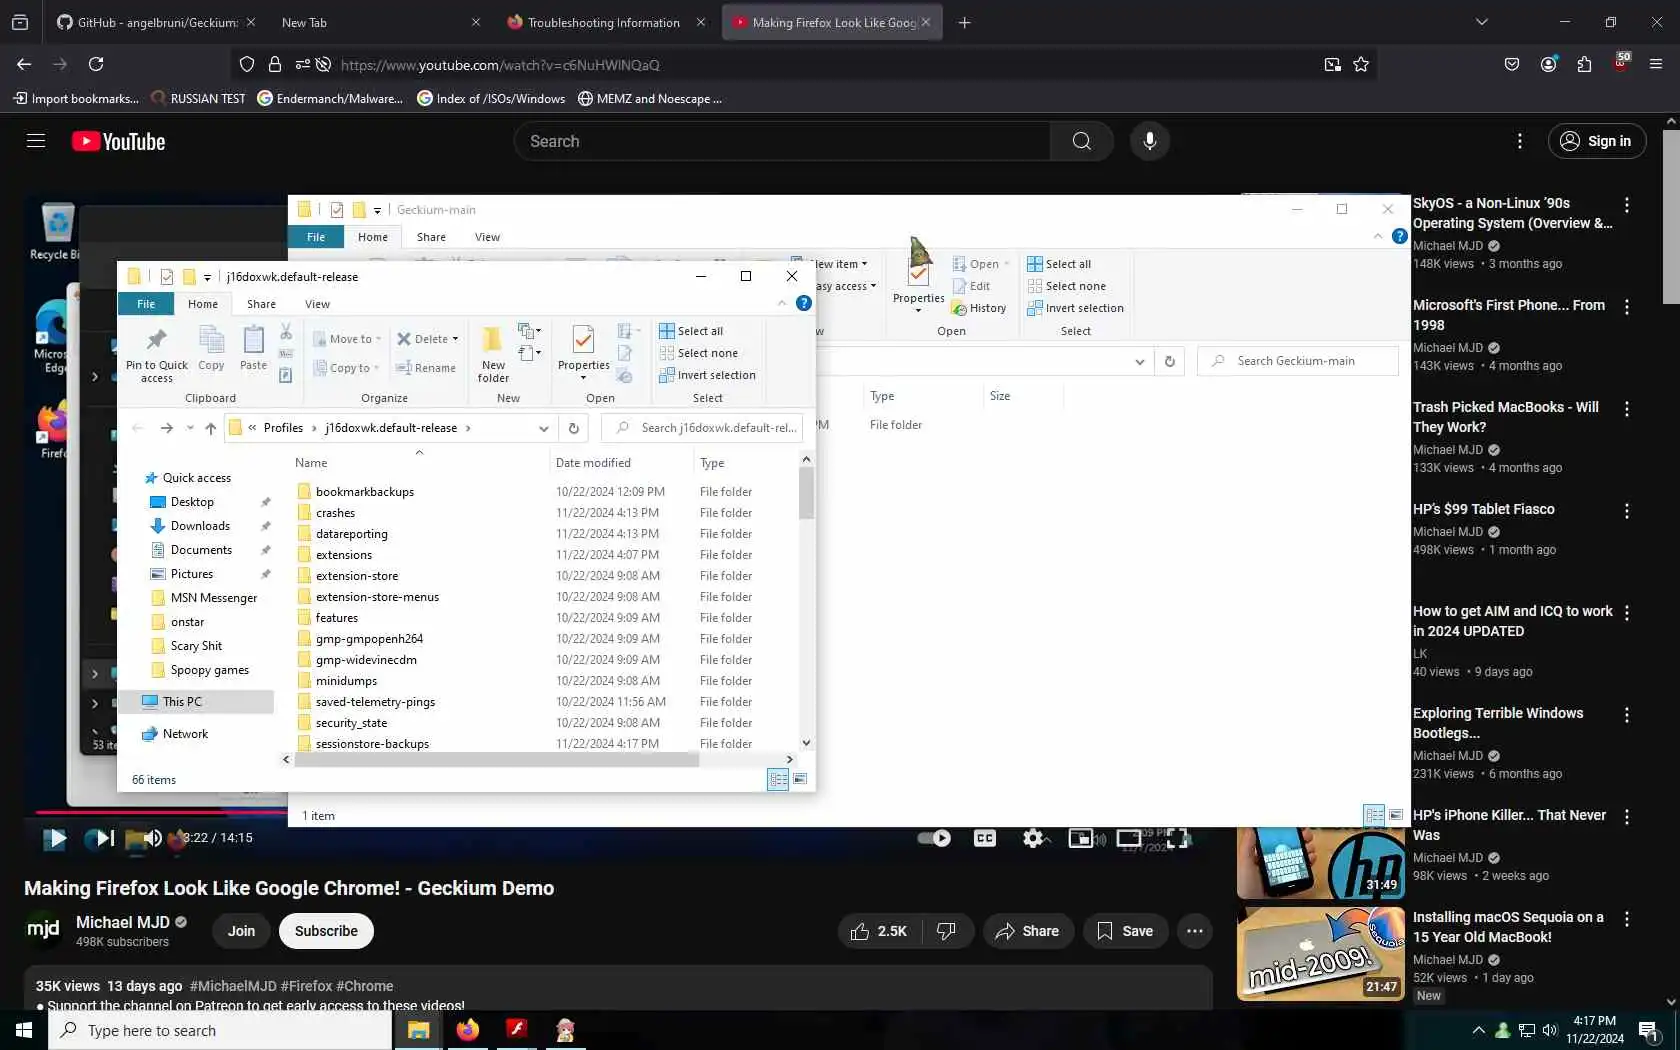Open the Firefox application menu

pyautogui.click(x=1656, y=64)
